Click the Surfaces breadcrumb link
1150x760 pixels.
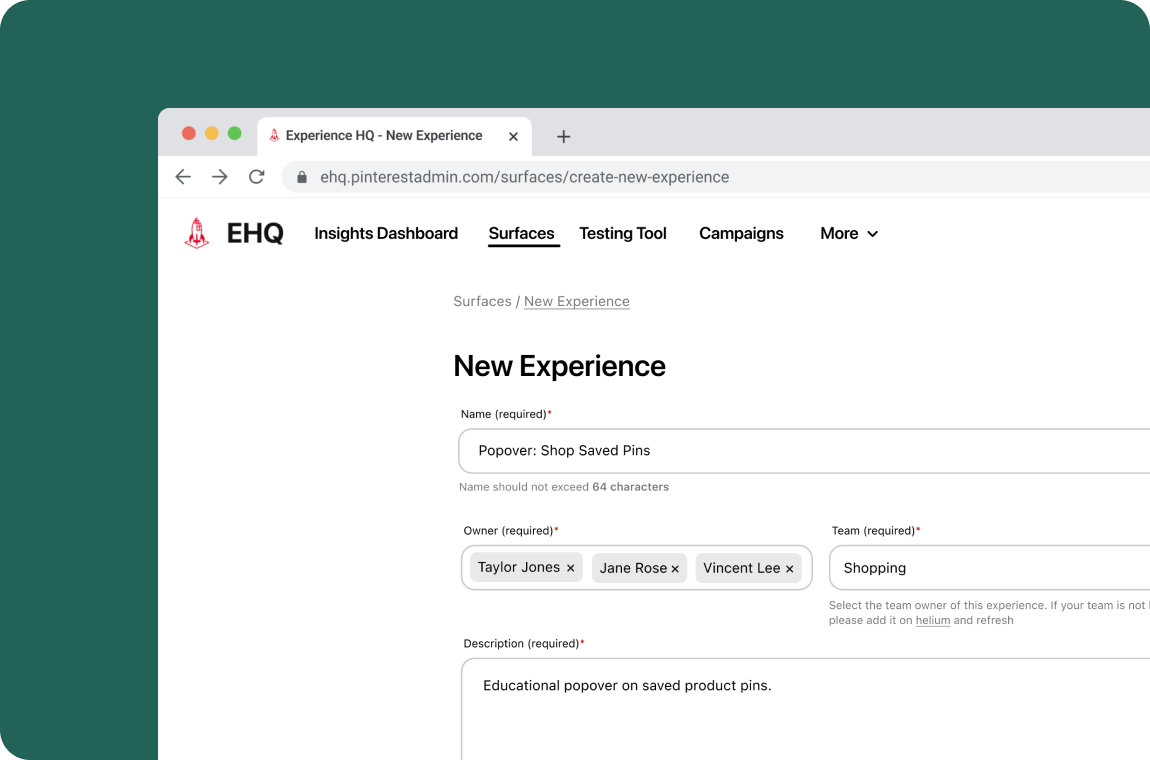pyautogui.click(x=482, y=301)
